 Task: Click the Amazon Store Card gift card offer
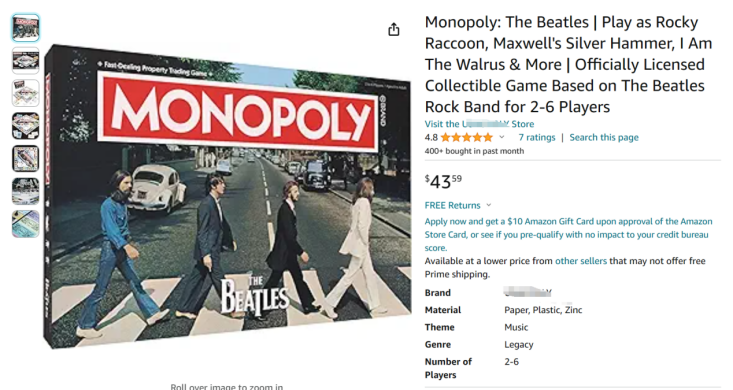tap(568, 234)
